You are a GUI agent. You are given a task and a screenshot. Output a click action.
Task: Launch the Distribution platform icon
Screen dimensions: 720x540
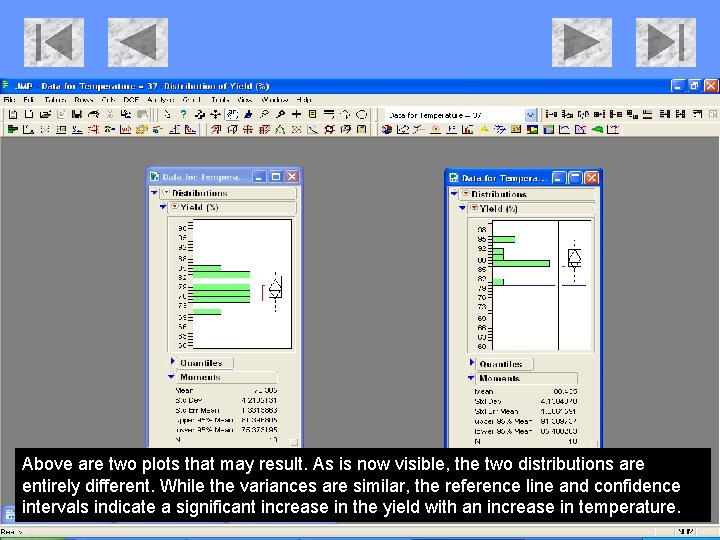(x=13, y=129)
